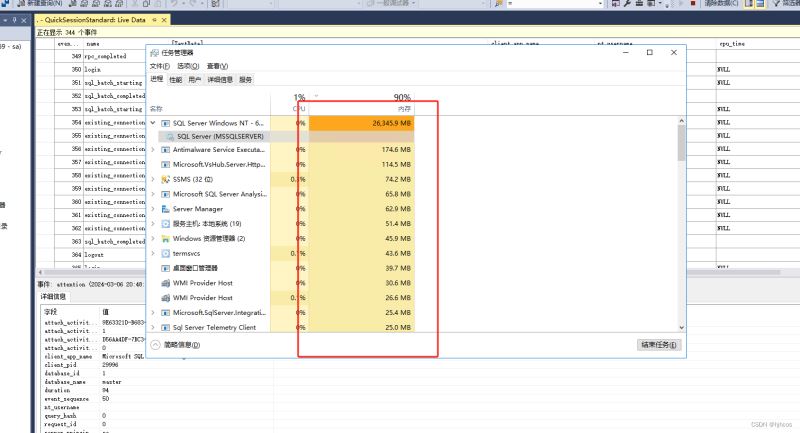Image resolution: width=800 pixels, height=433 pixels.
Task: Expand the Microsoft SQL Server Analysis row
Action: pyautogui.click(x=153, y=194)
